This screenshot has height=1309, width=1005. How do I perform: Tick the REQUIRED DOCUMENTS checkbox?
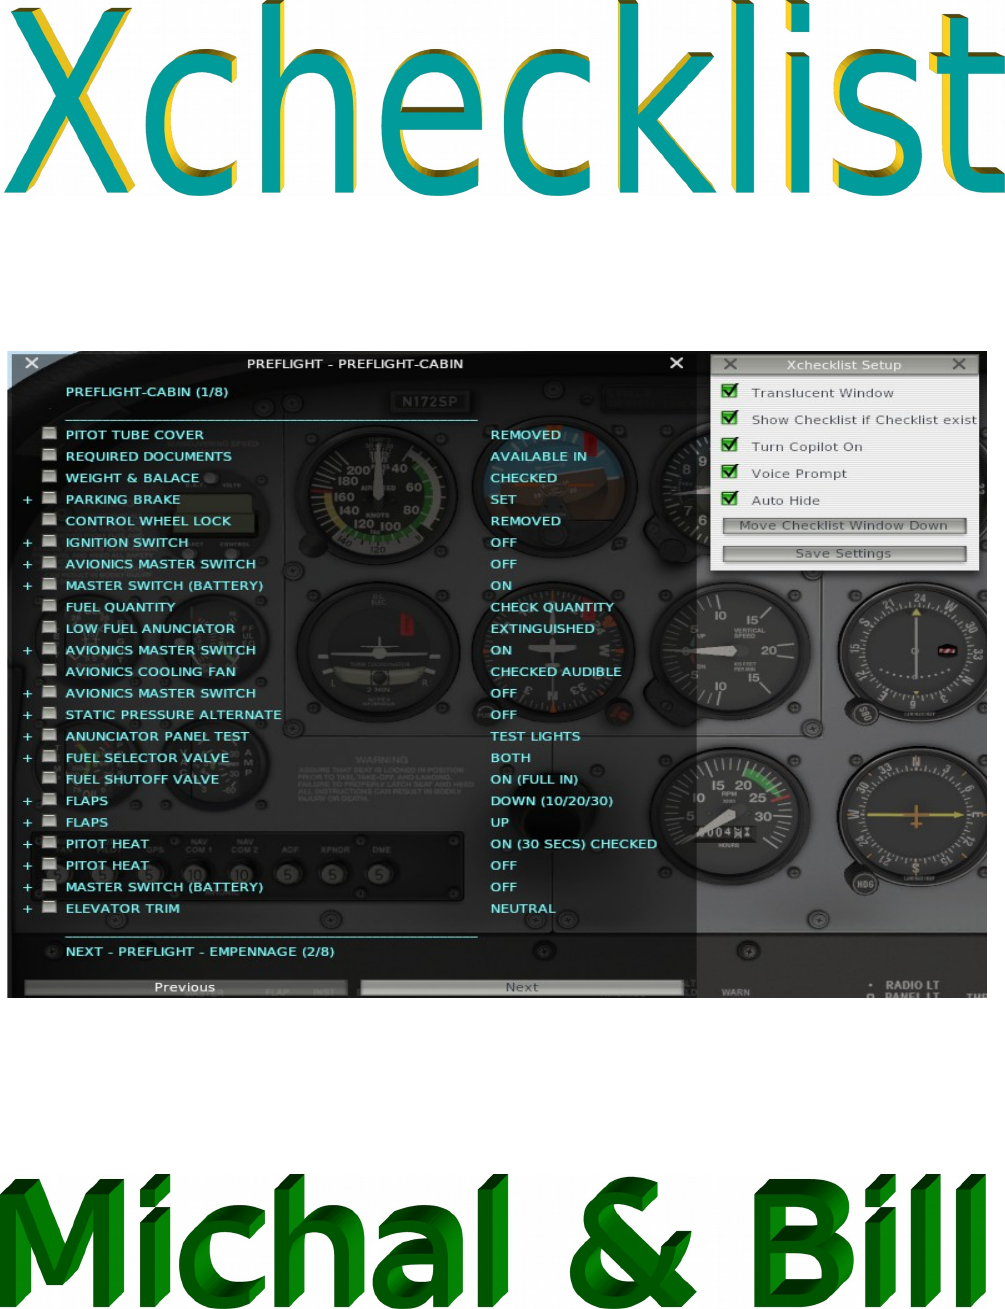point(49,455)
